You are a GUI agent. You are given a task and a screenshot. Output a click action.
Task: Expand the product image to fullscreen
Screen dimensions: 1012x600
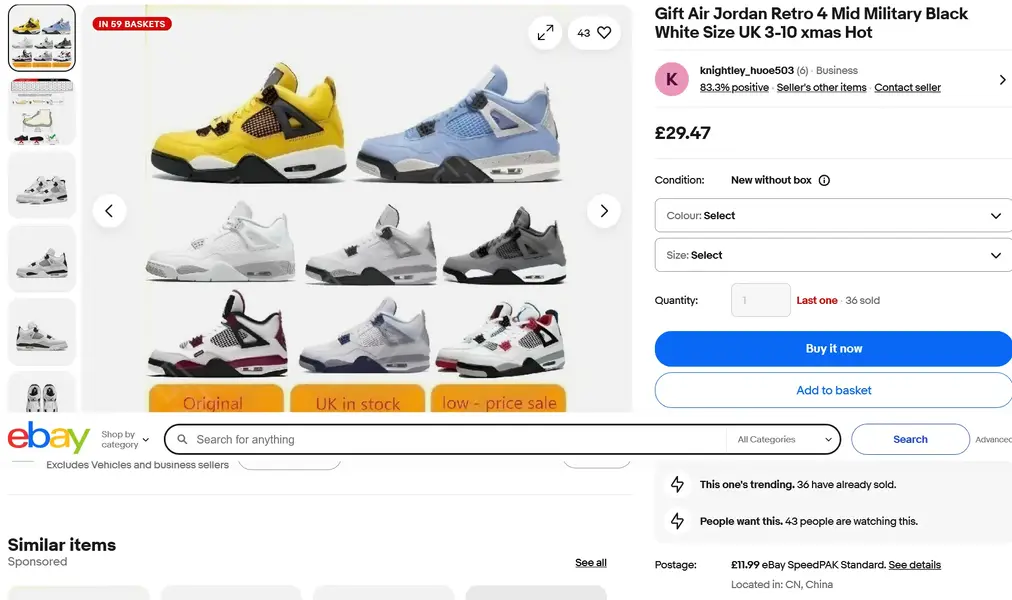tap(545, 33)
